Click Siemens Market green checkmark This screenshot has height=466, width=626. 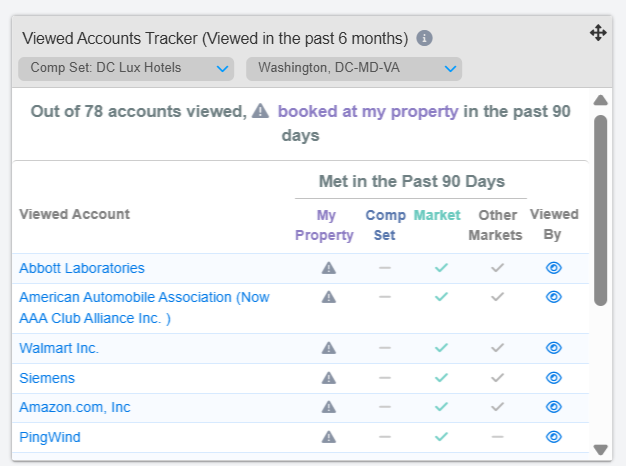pyautogui.click(x=441, y=377)
